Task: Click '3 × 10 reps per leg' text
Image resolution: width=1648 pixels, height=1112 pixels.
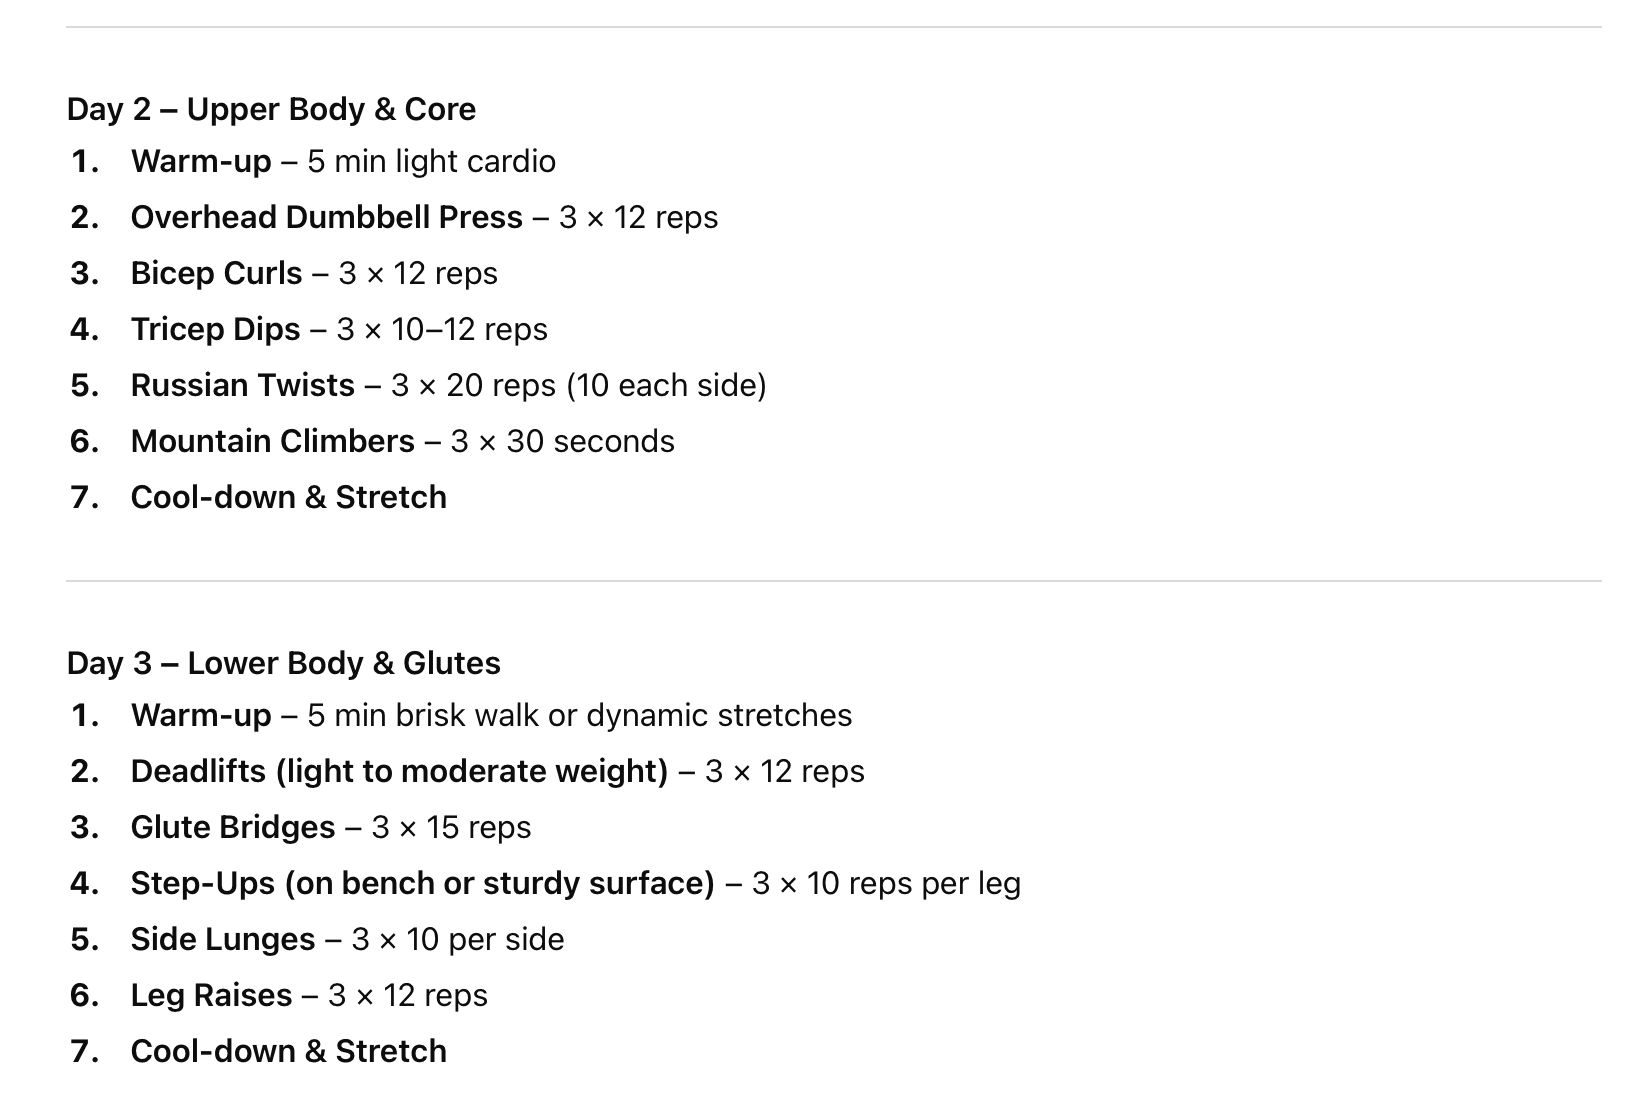Action: click(x=886, y=883)
